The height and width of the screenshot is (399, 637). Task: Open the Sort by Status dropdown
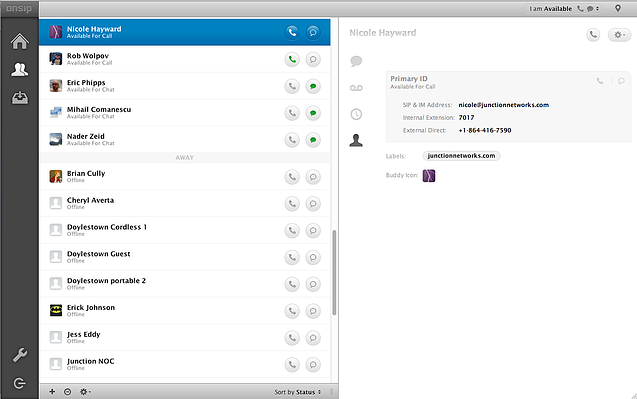pos(297,392)
